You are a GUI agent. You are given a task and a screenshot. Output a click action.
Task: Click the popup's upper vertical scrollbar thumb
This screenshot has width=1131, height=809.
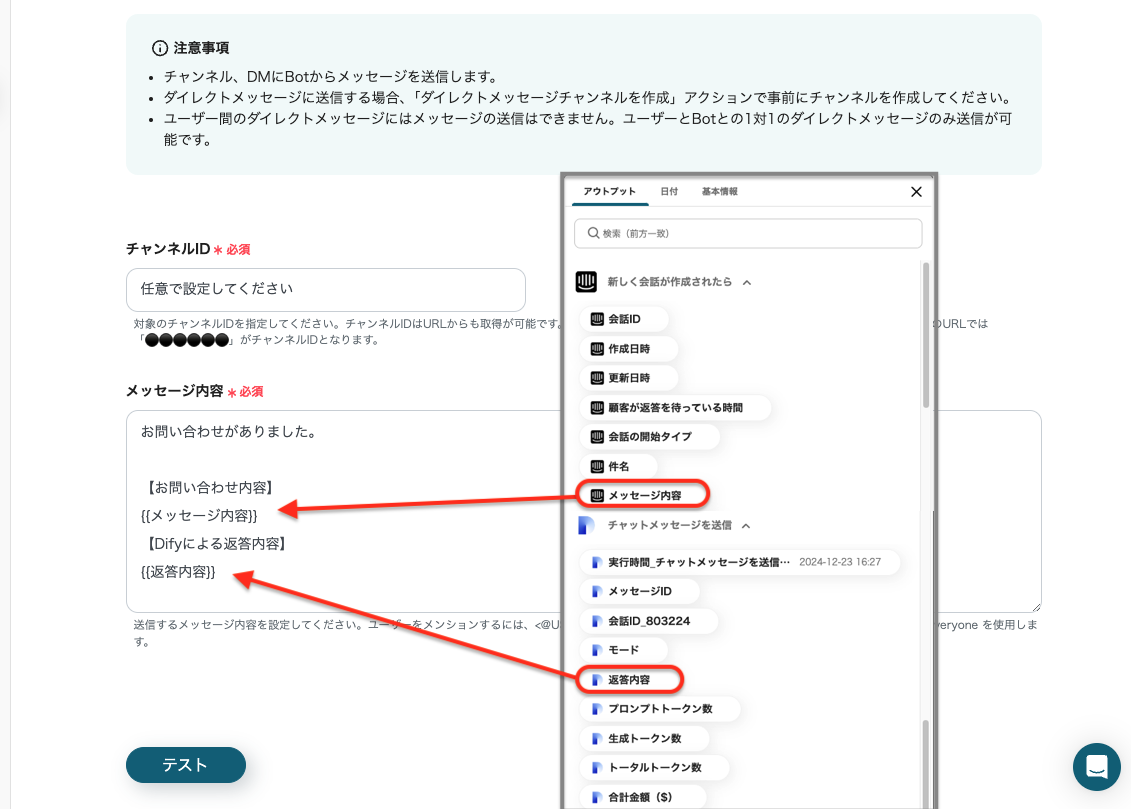click(x=926, y=335)
